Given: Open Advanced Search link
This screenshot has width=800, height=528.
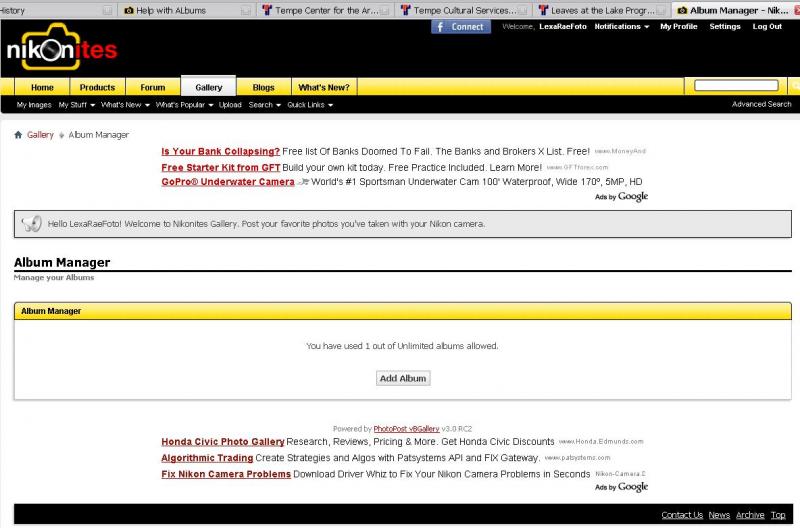Looking at the screenshot, I should pos(761,104).
